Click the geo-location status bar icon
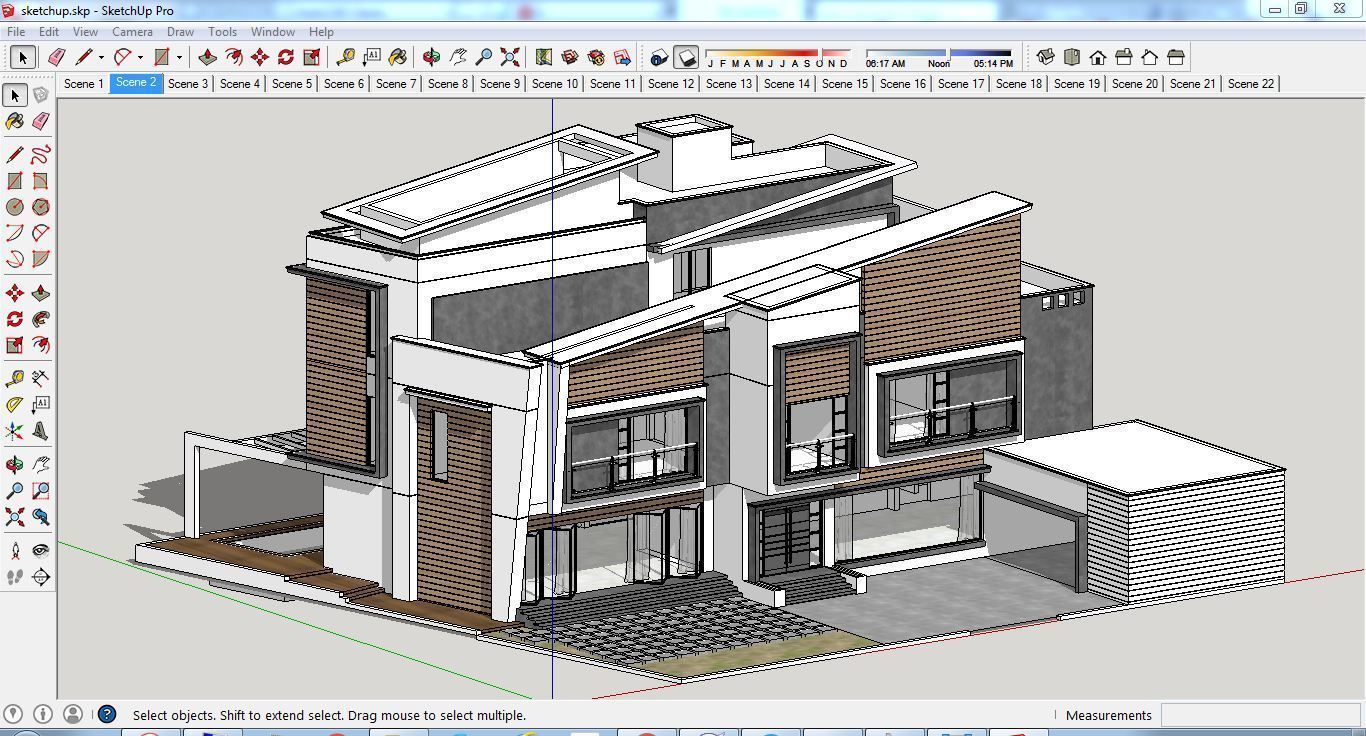Viewport: 1366px width, 736px height. [13, 714]
